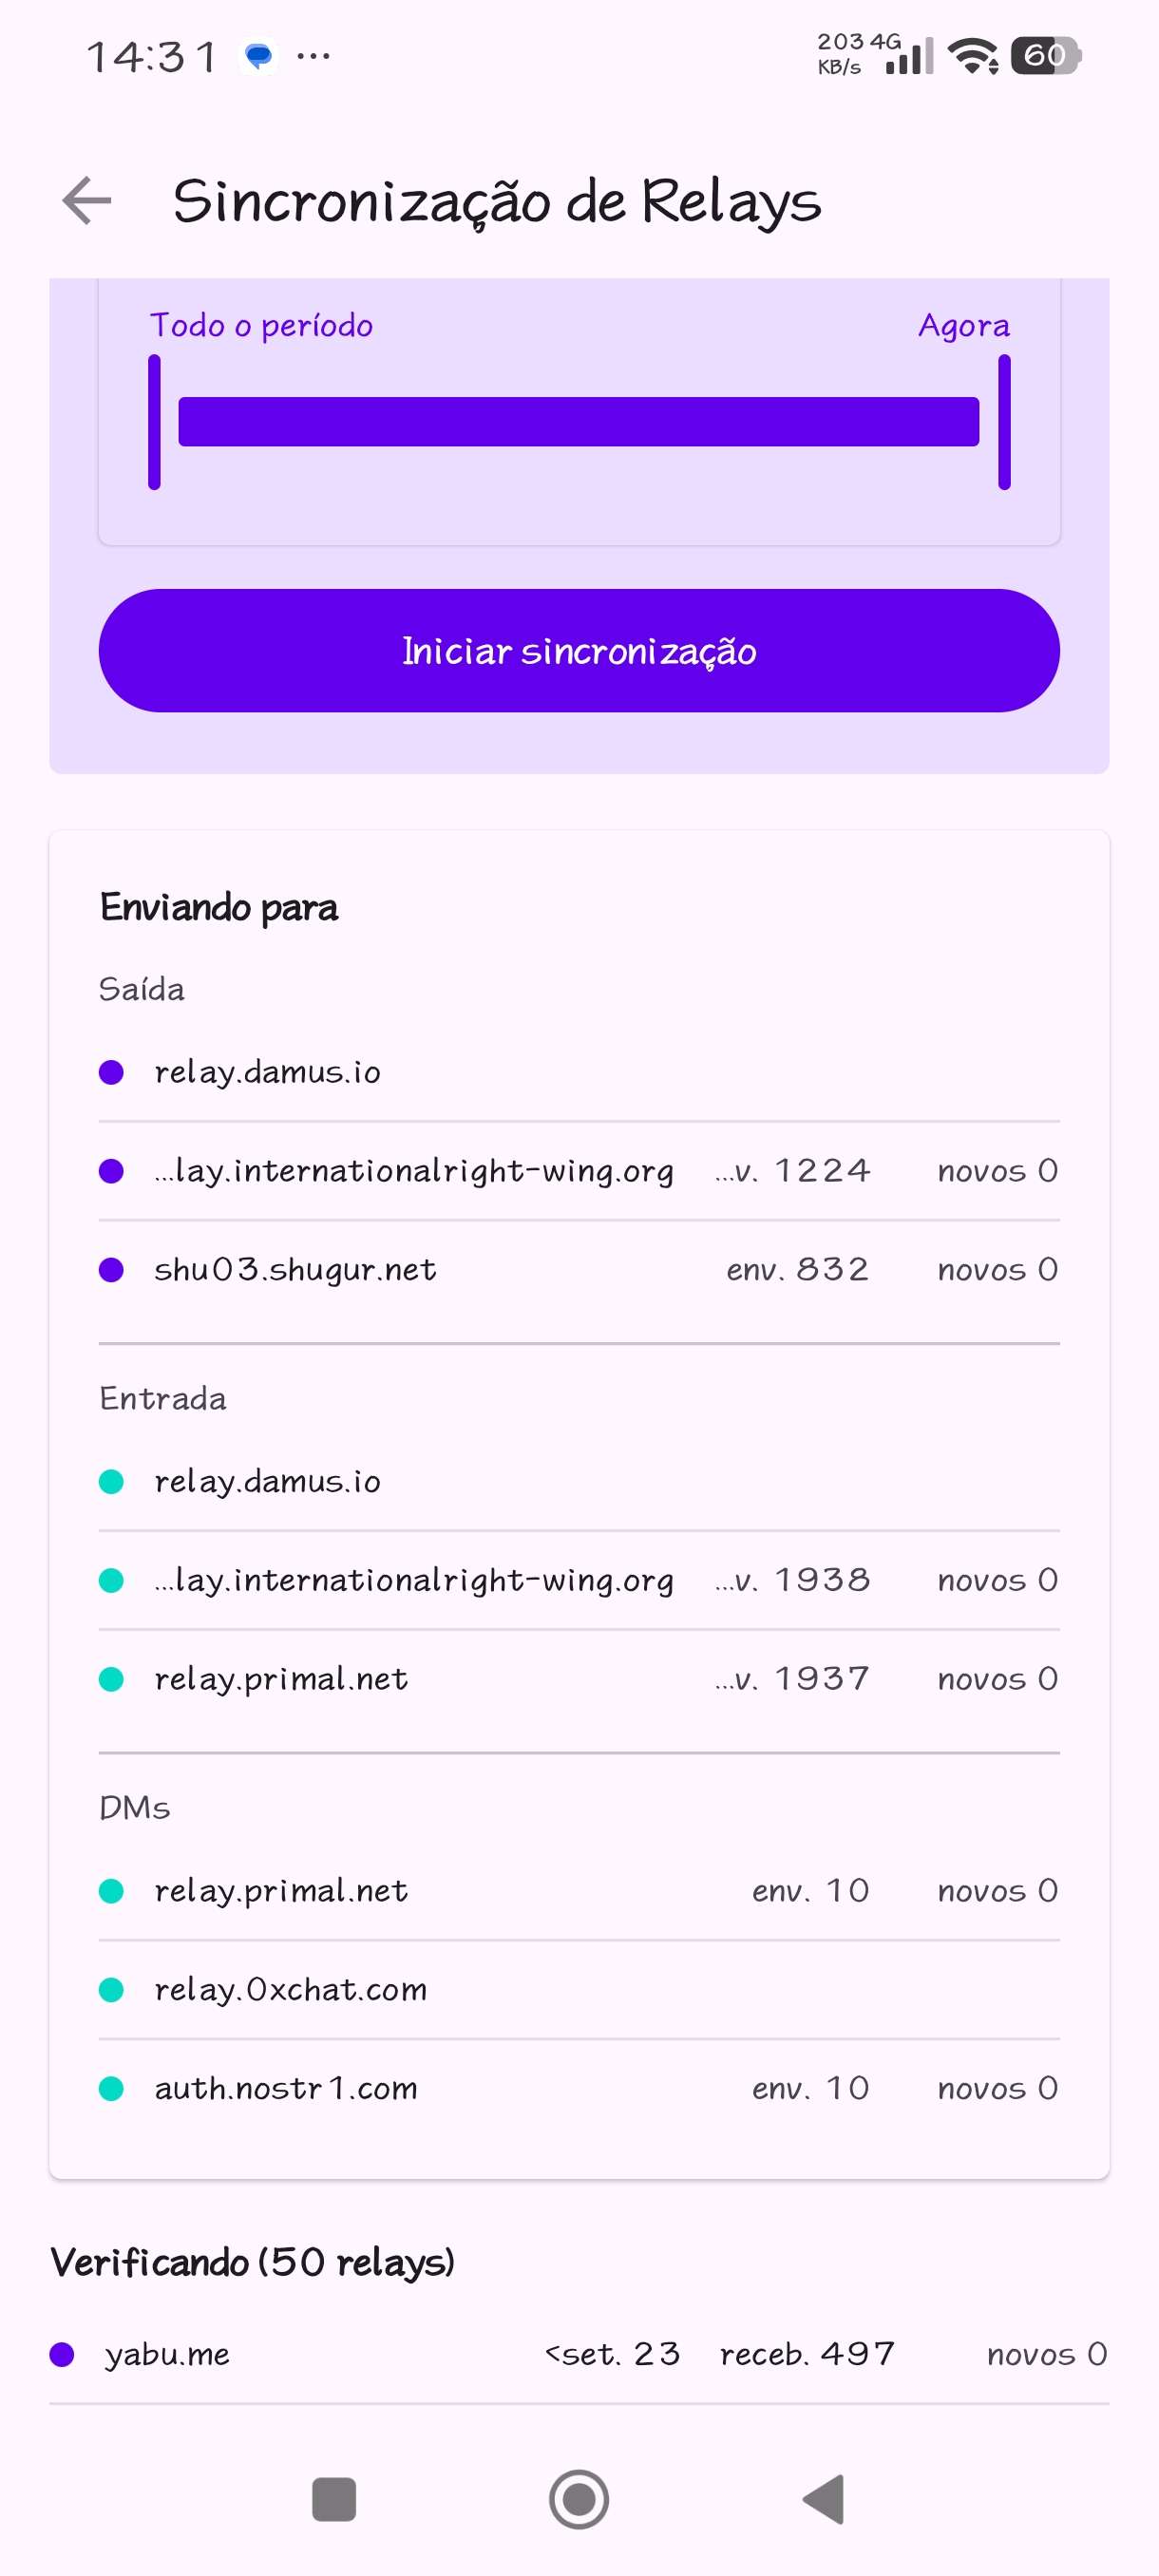1159x2576 pixels.
Task: Select relay.damus.io under Entrada
Action: point(267,1481)
